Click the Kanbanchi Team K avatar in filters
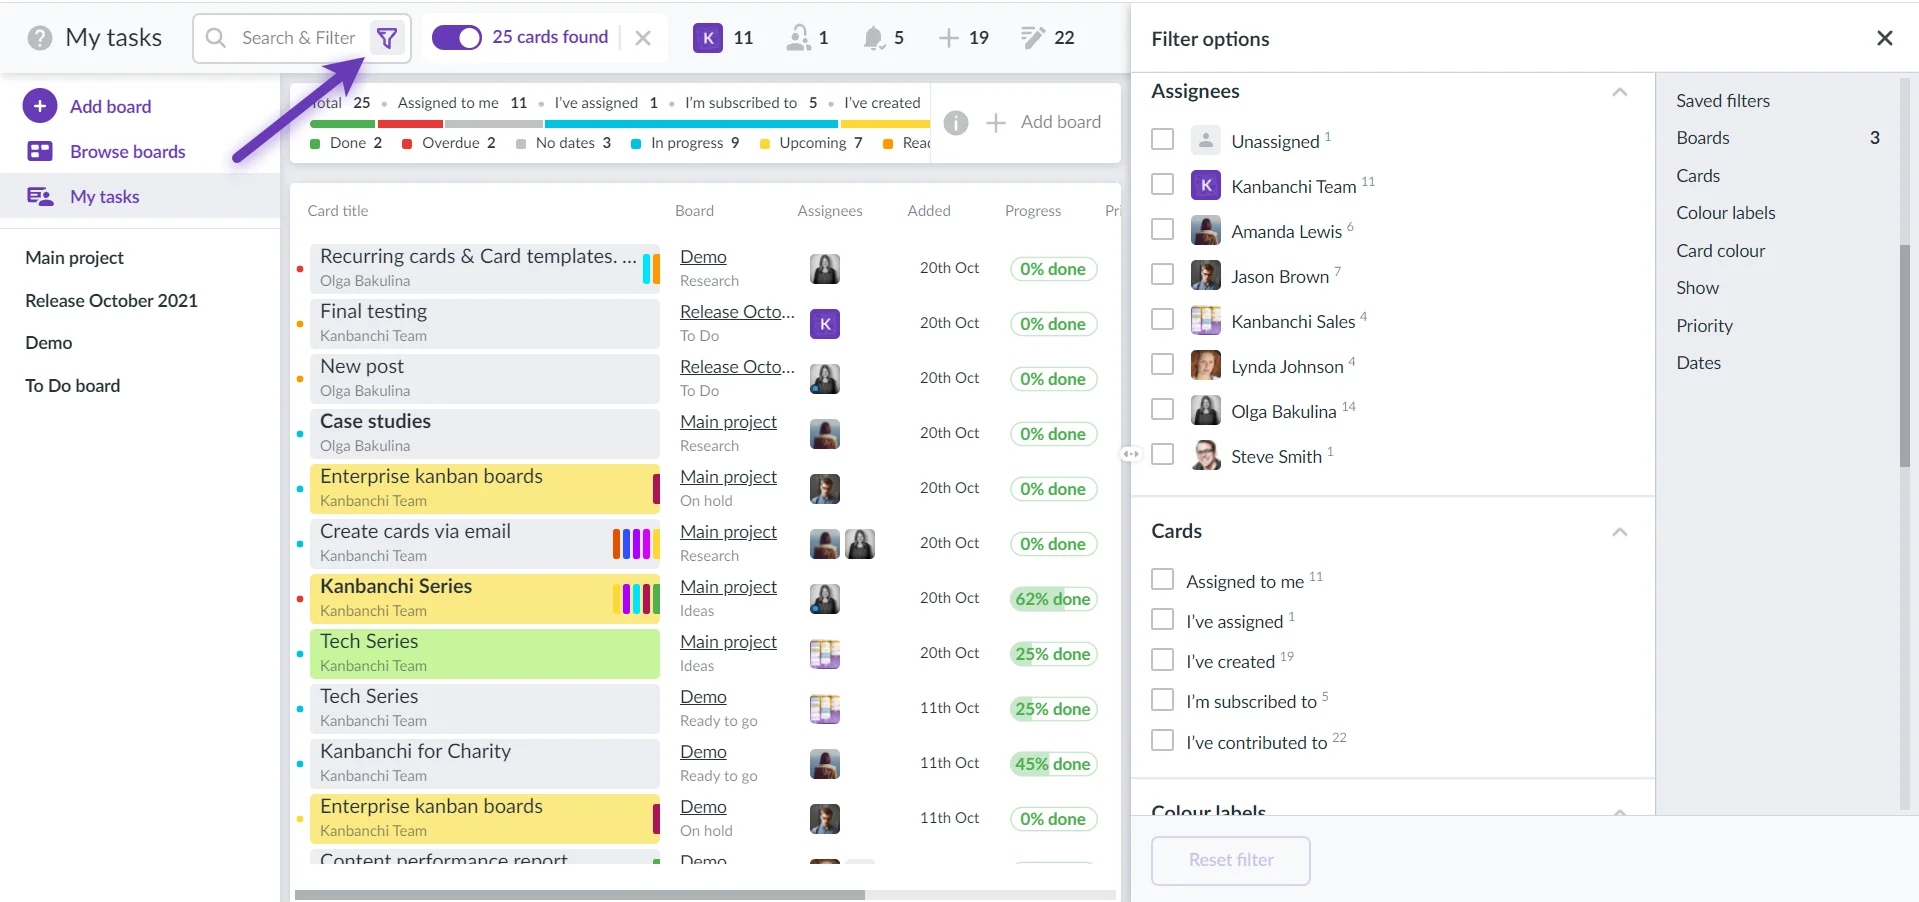The height and width of the screenshot is (902, 1919). (1206, 185)
